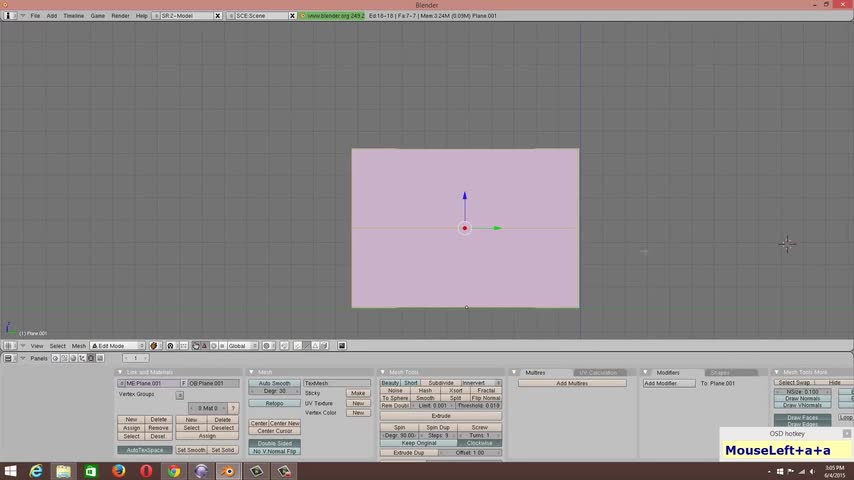This screenshot has height=480, width=854.
Task: Click the Info window type icon in the top header
Action: (8, 16)
